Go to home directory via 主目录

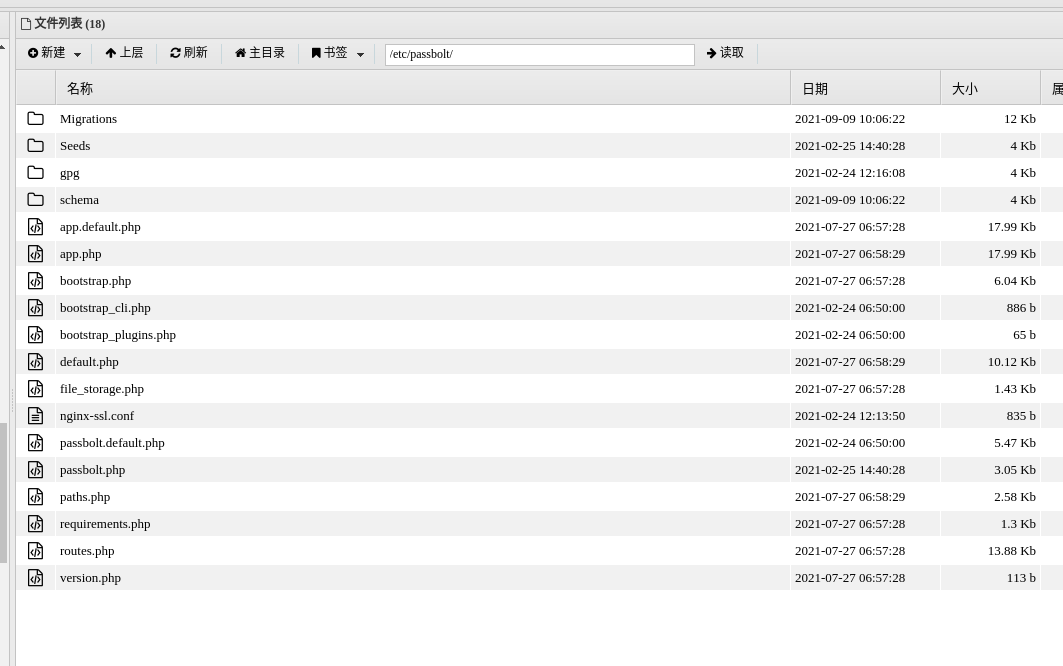coord(260,53)
